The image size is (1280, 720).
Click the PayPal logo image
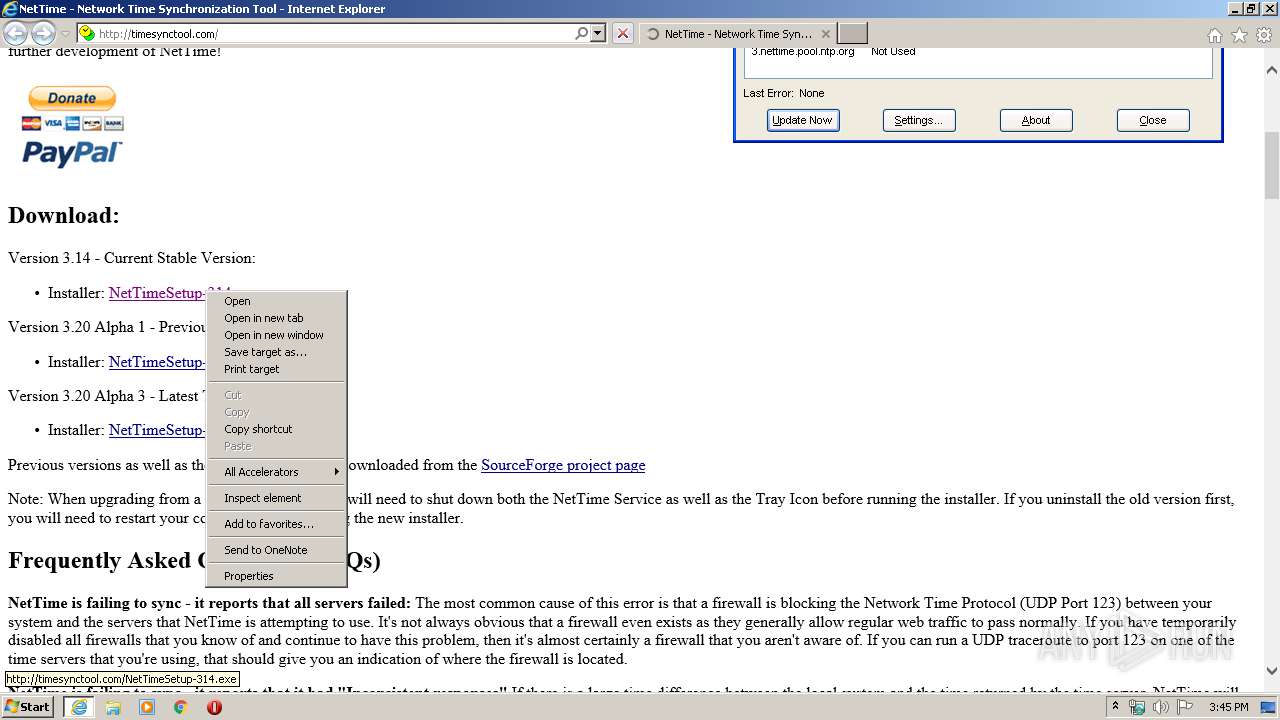point(72,153)
